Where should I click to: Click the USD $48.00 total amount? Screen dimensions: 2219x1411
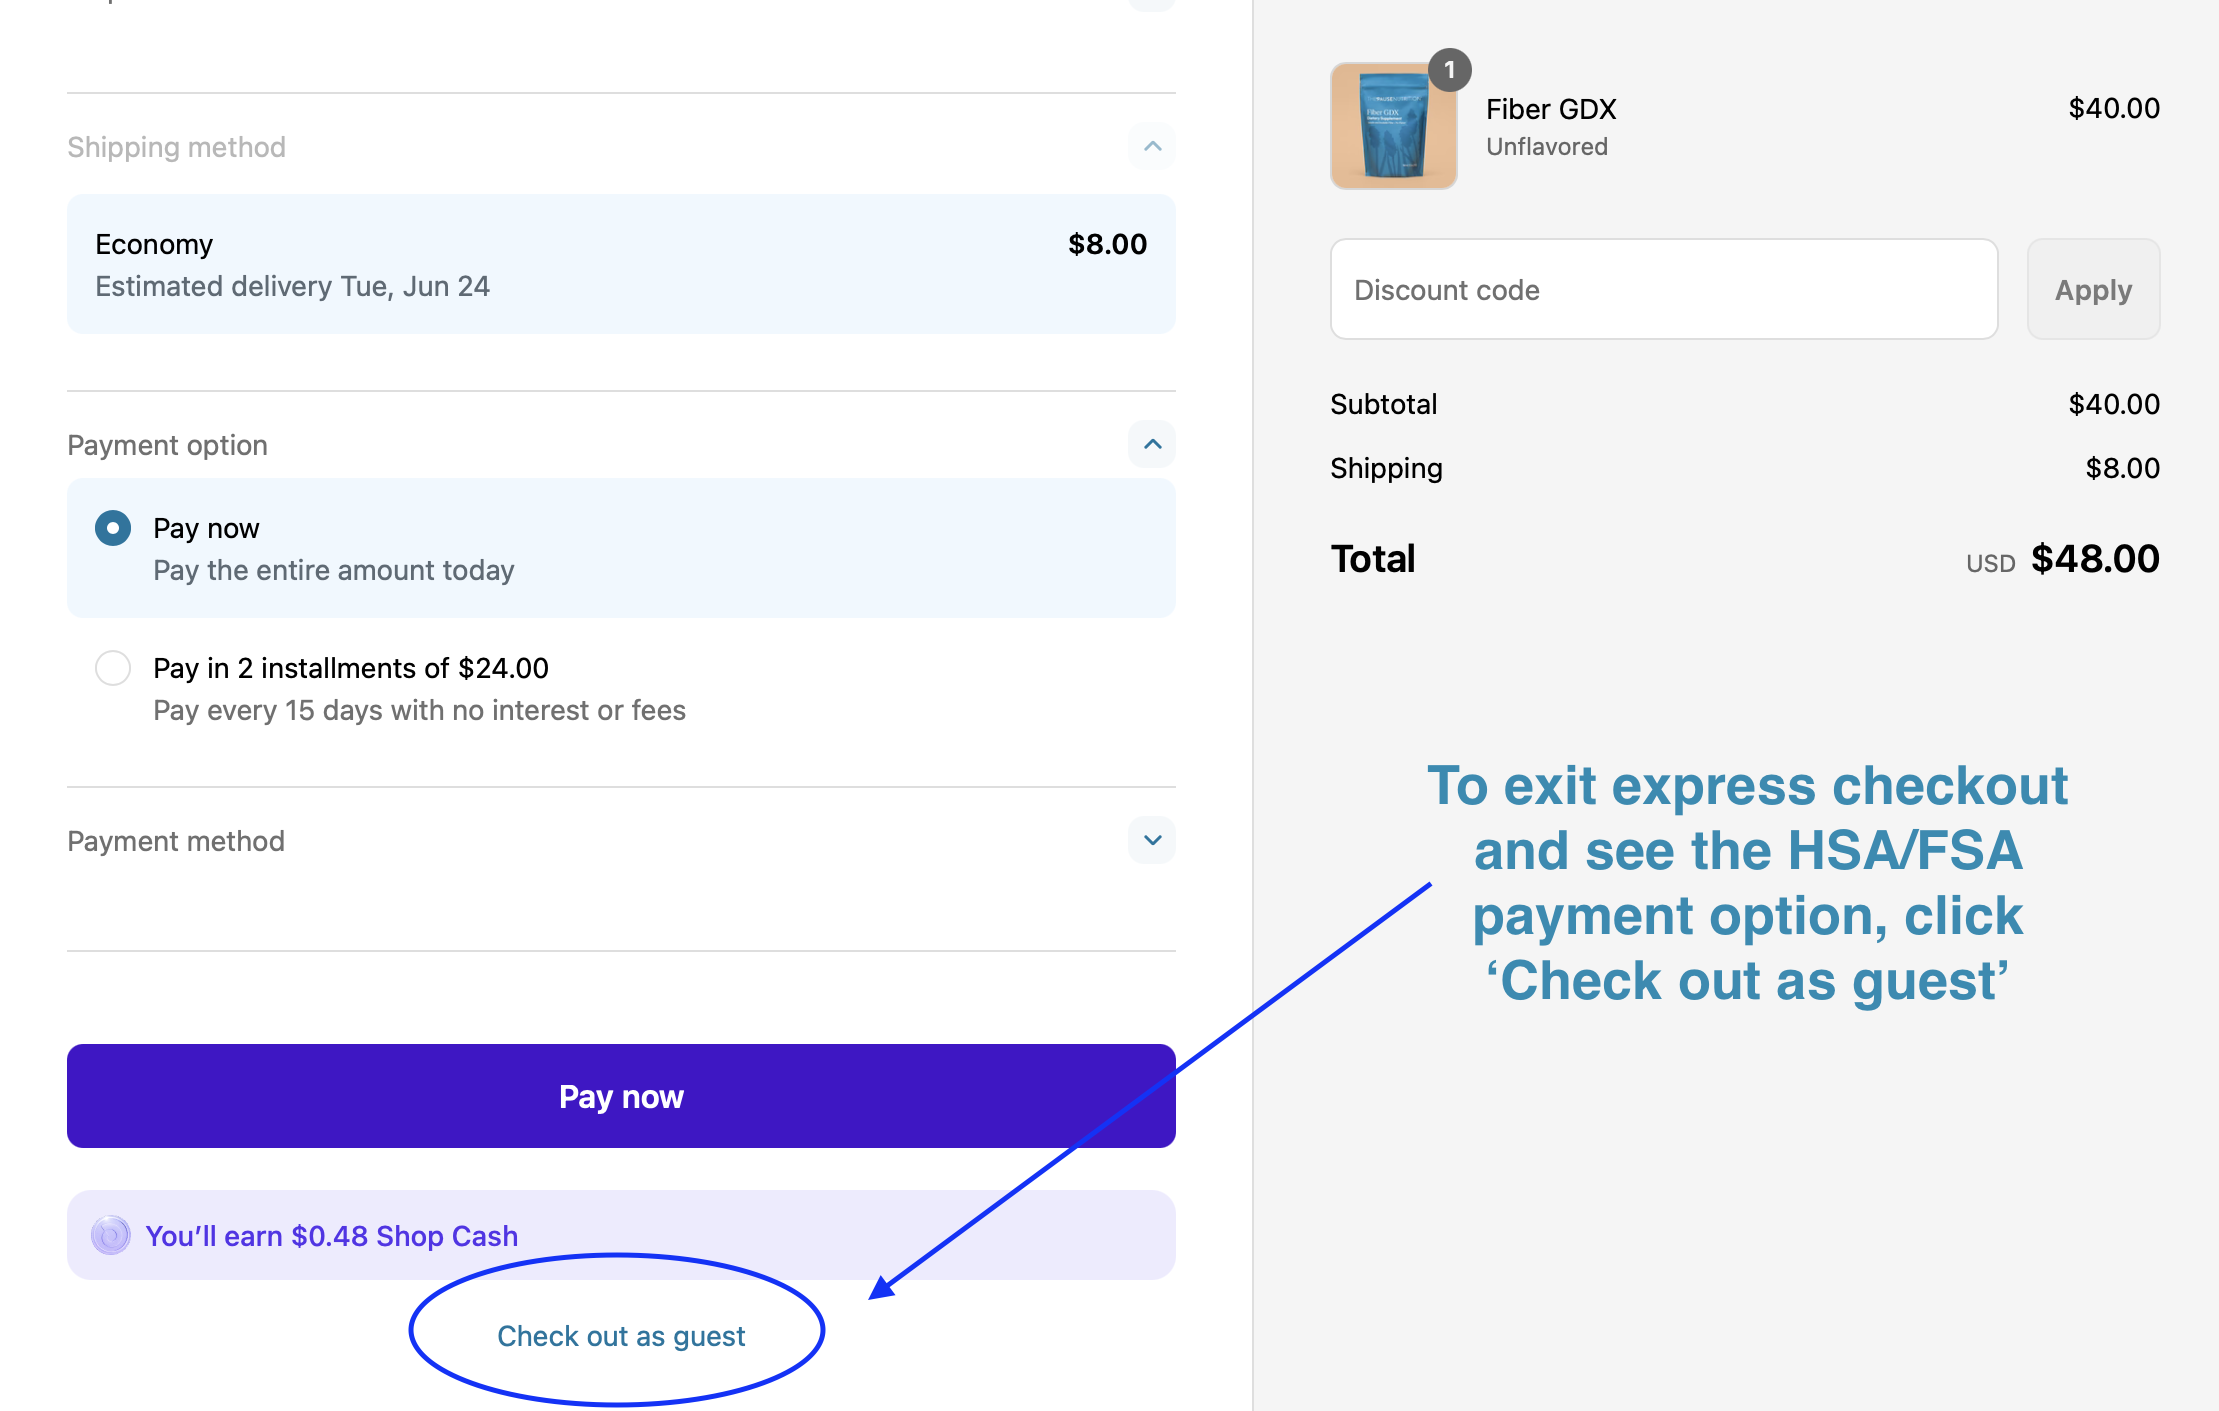[x=2062, y=559]
